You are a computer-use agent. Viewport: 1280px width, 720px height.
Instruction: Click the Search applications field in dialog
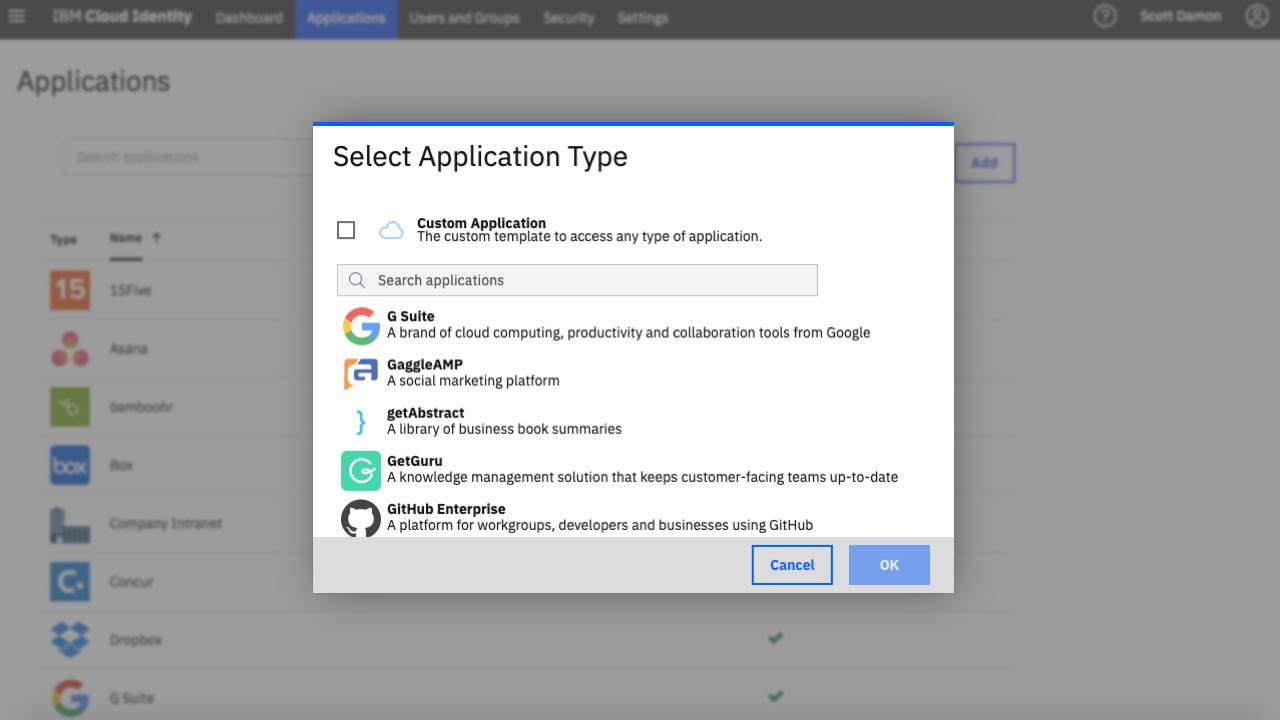click(577, 280)
